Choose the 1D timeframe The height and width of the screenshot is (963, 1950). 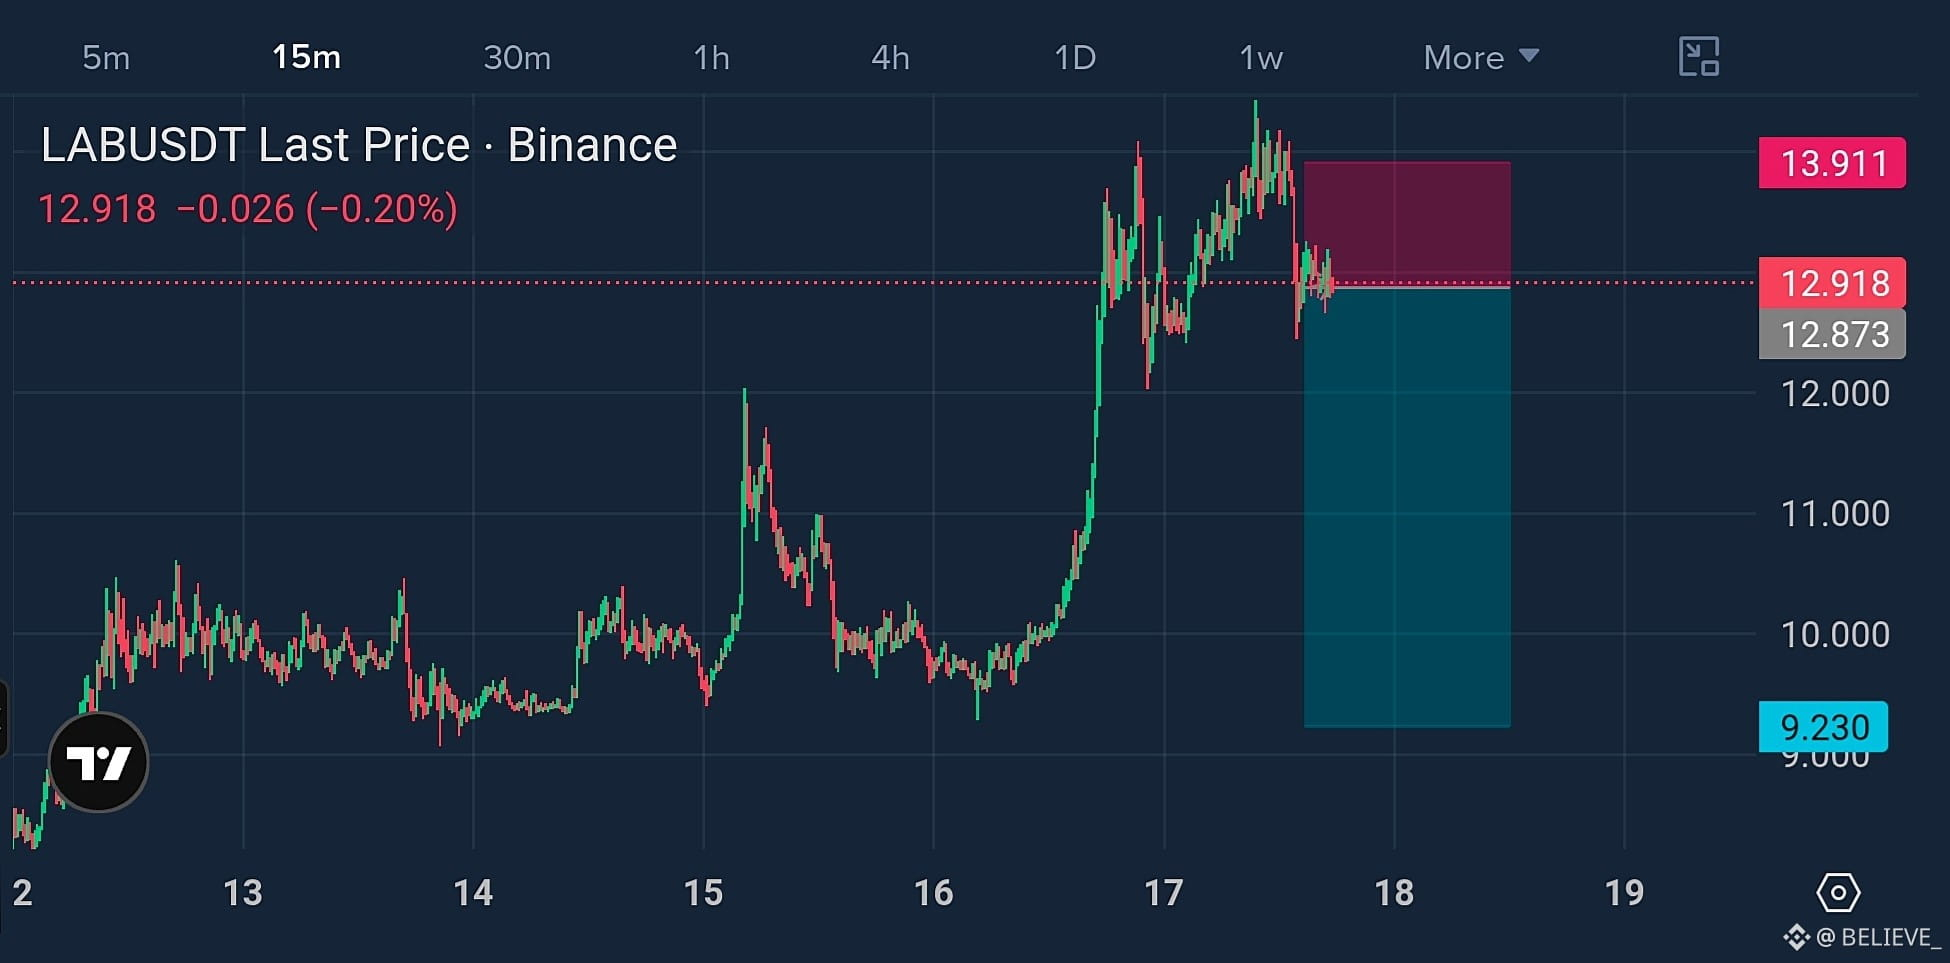coord(1076,58)
